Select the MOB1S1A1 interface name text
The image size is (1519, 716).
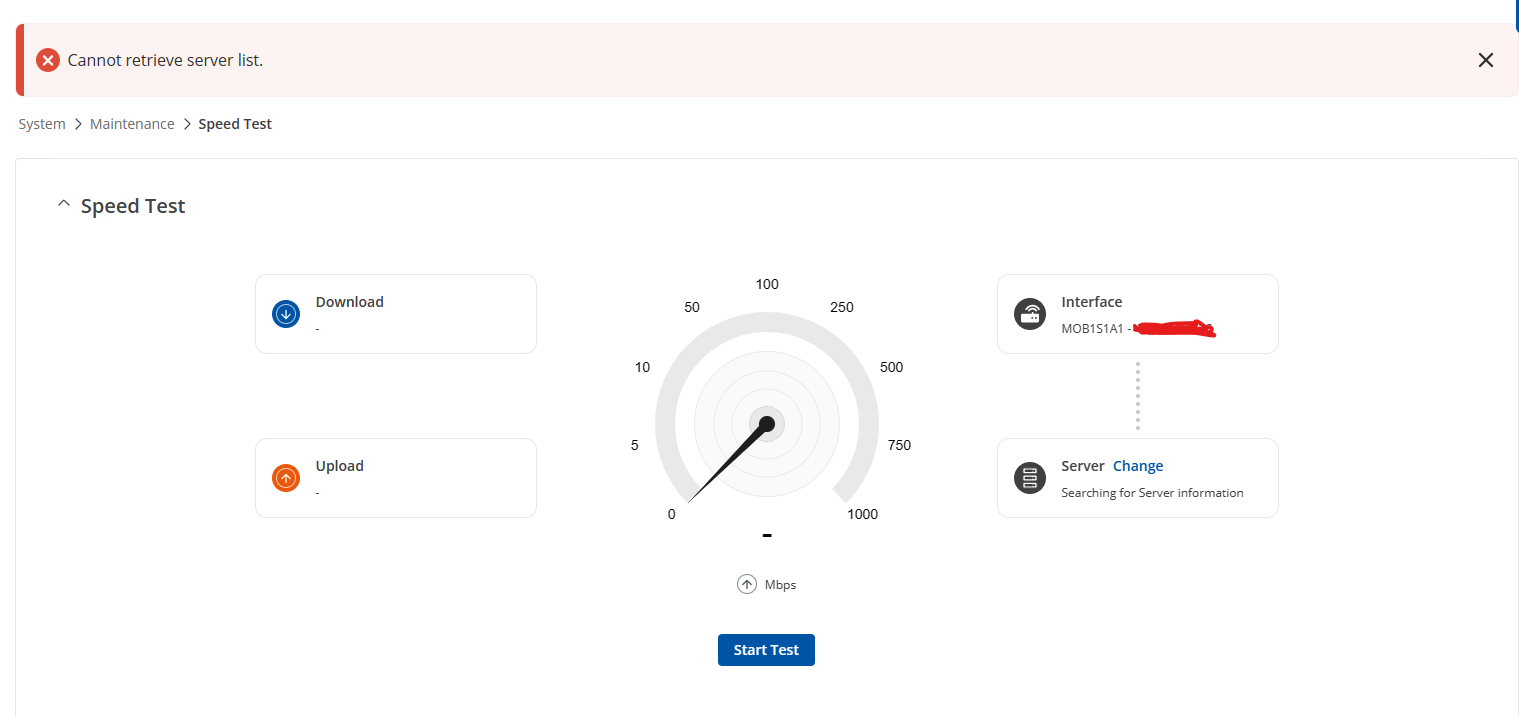click(1093, 328)
